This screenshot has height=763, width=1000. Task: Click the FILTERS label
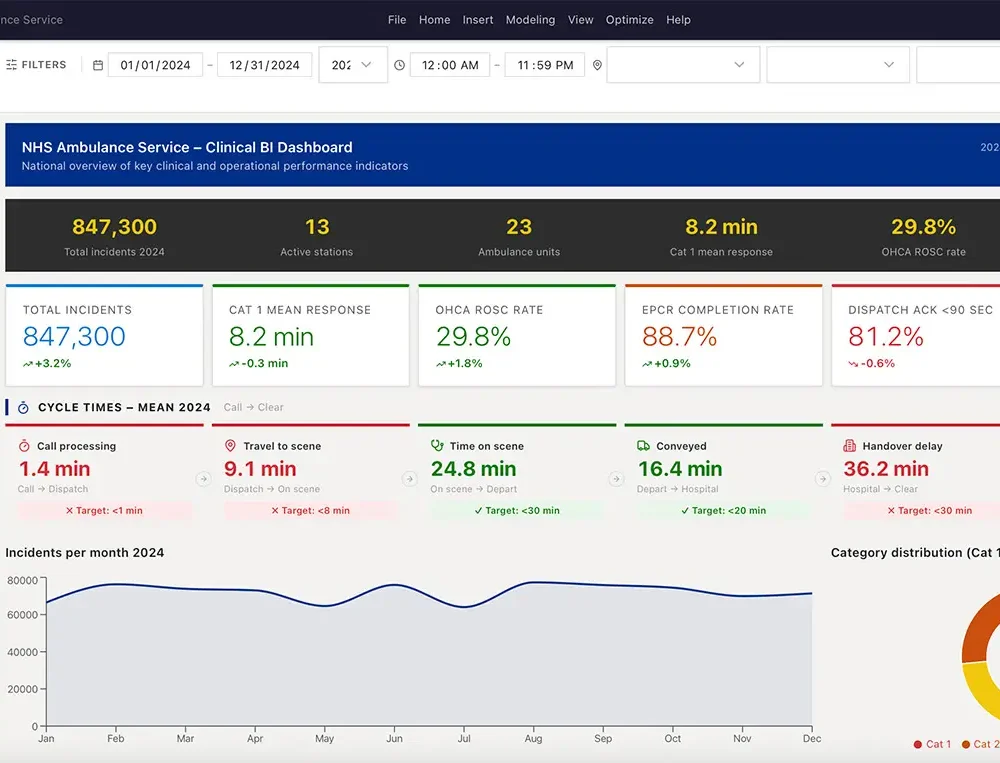coord(44,65)
